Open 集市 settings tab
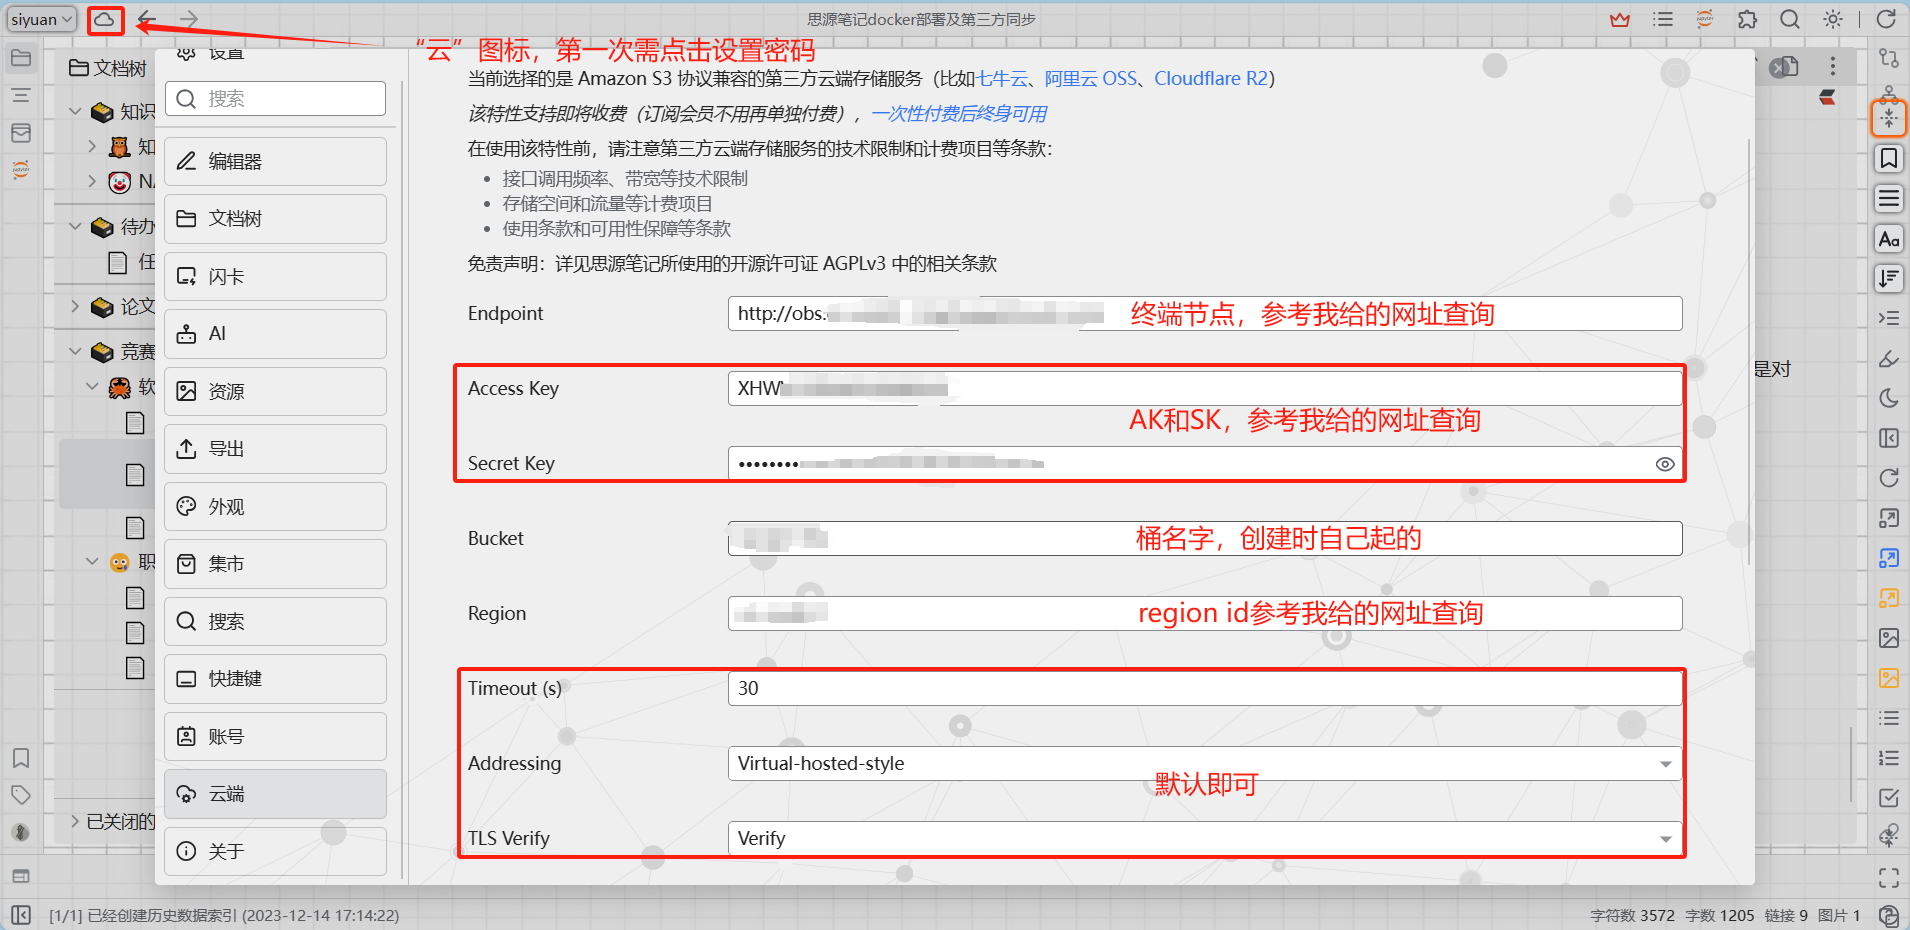This screenshot has width=1910, height=930. tap(276, 564)
